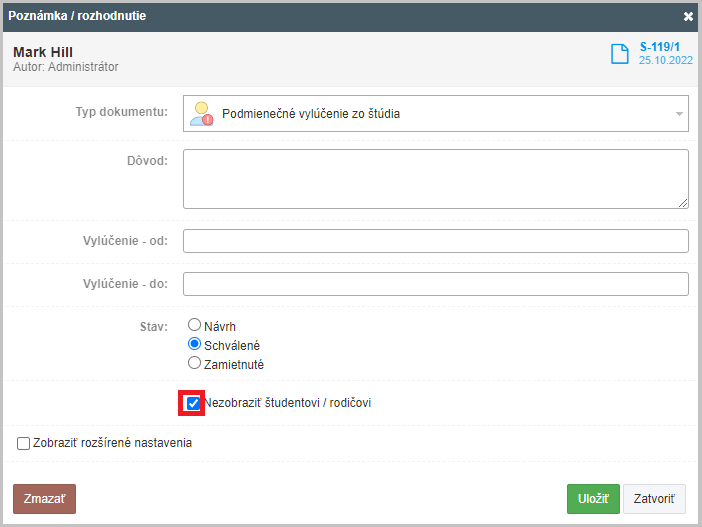
Task: Click the 25.10.2022 date link
Action: tap(666, 60)
